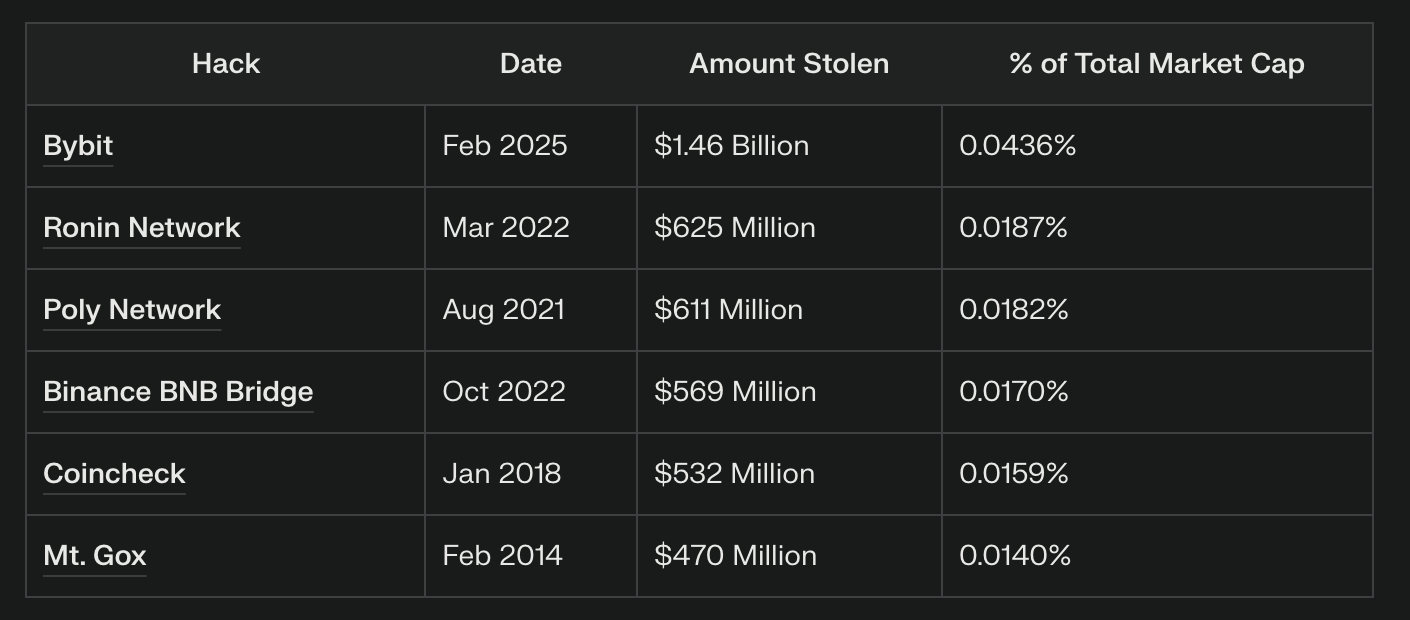Screen dimensions: 1410x620
Task: Select the $1.46 Billion amount cell
Action: [731, 146]
